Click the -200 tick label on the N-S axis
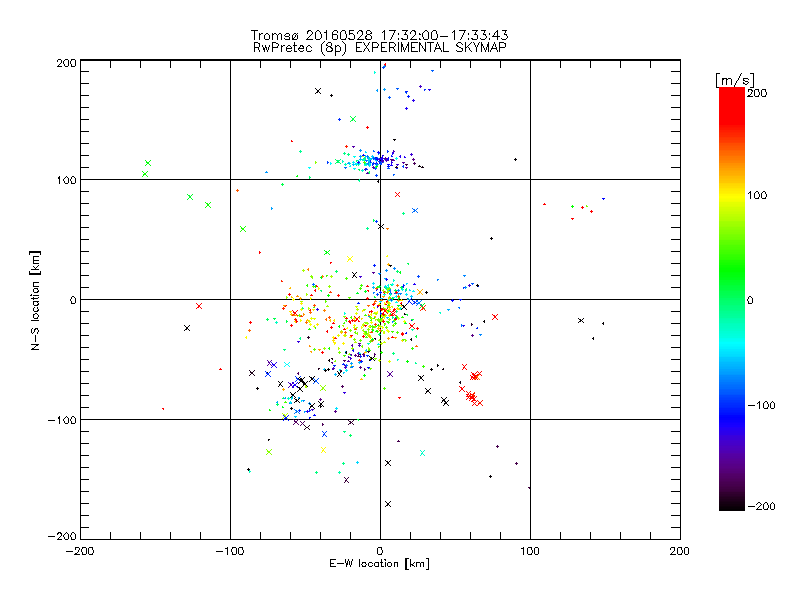This screenshot has height=600, width=800. [62, 536]
